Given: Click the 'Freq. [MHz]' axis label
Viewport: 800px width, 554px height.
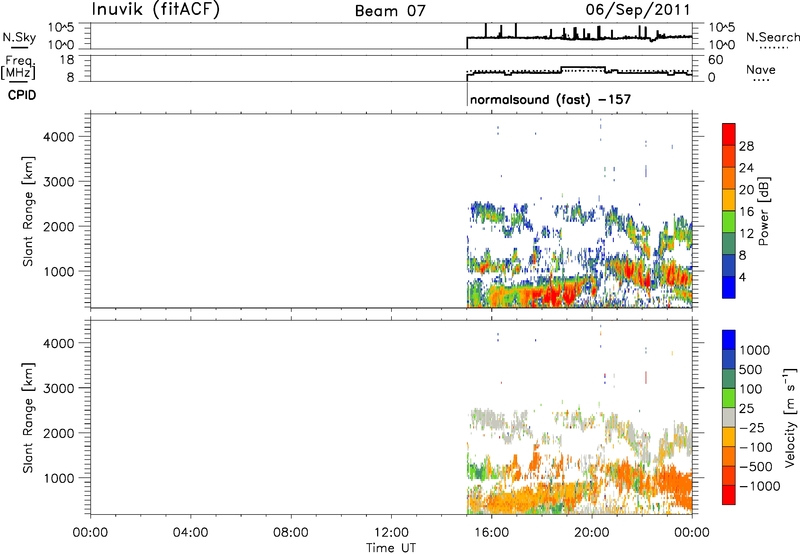Looking at the screenshot, I should click(19, 67).
